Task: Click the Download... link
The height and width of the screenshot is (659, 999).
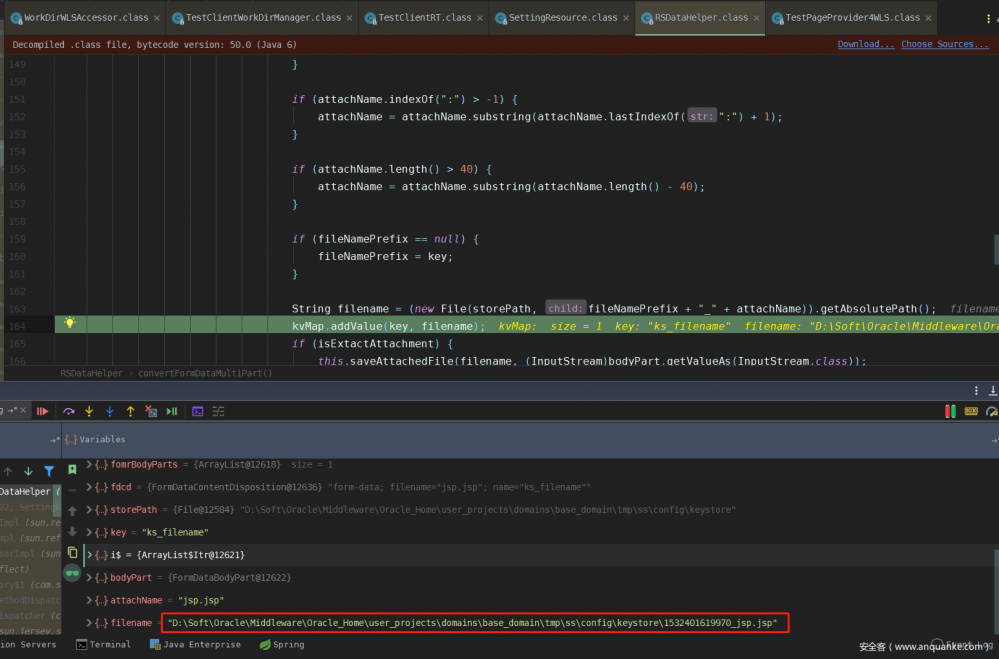Action: (865, 44)
